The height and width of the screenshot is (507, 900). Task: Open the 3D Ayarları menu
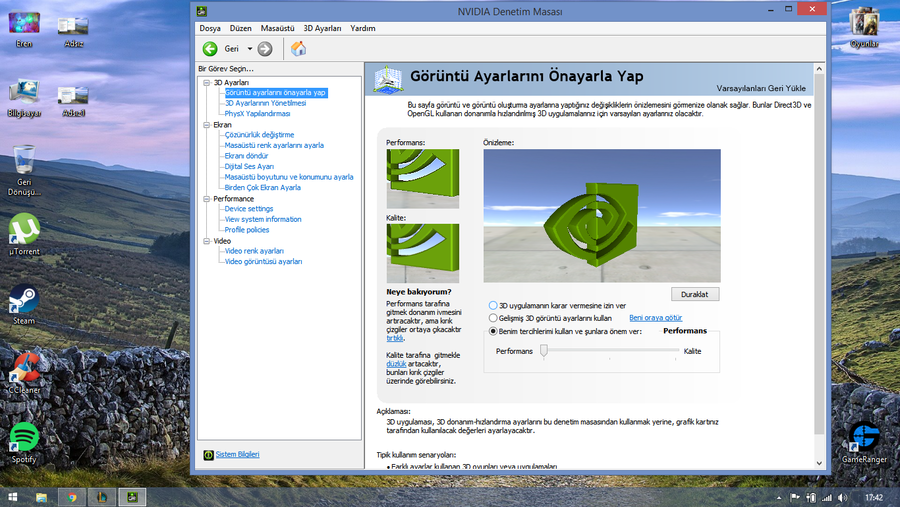[322, 28]
